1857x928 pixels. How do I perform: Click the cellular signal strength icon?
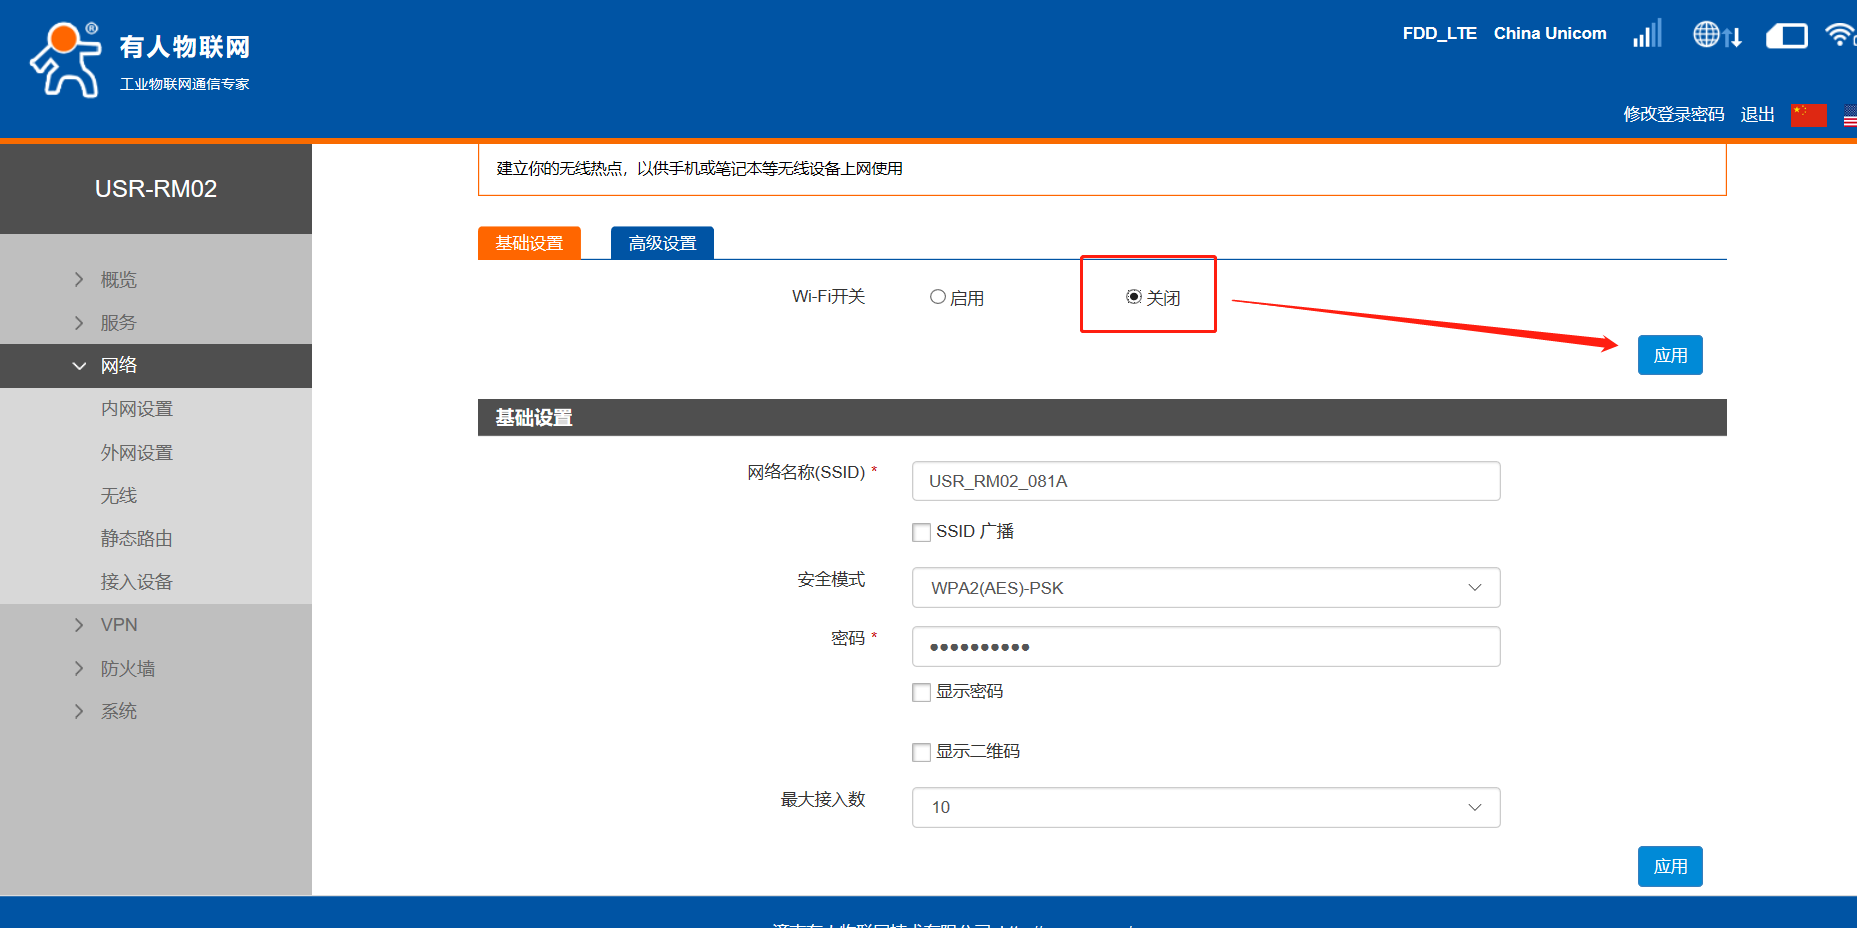1647,34
